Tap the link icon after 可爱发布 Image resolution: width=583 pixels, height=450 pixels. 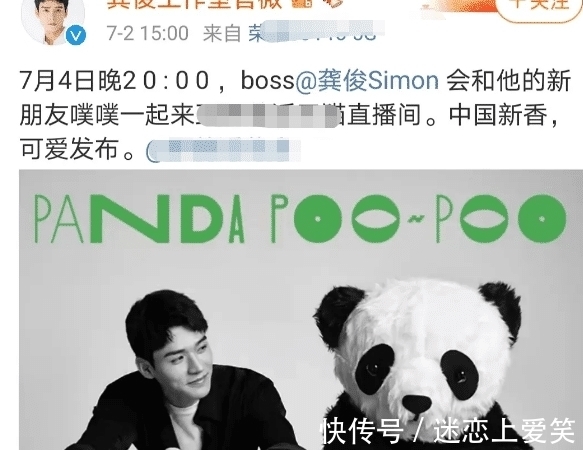[x=153, y=152]
